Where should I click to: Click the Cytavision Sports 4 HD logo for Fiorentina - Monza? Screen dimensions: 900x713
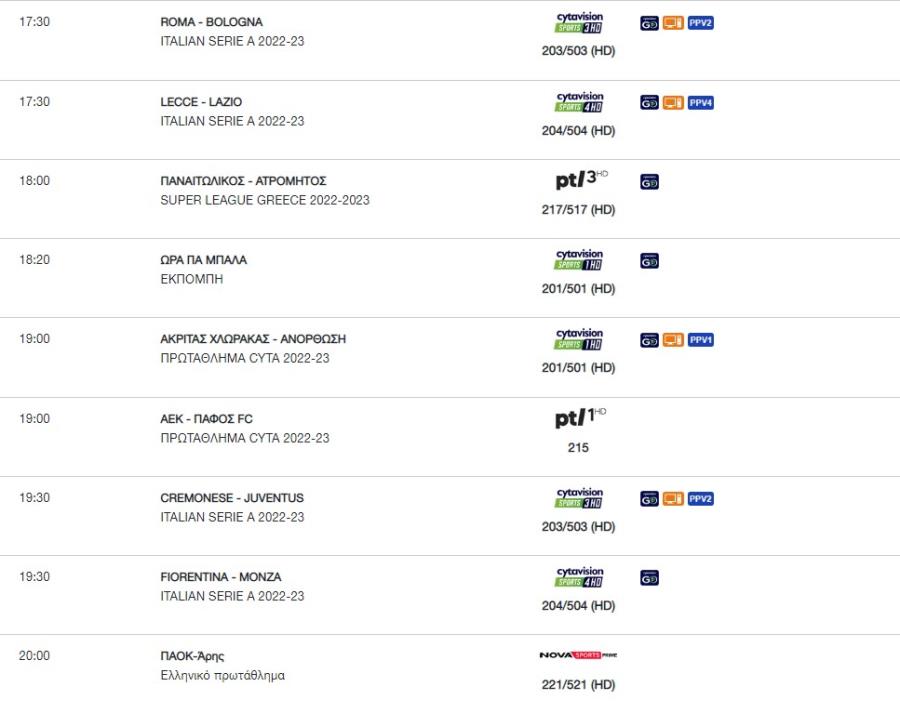tap(579, 576)
